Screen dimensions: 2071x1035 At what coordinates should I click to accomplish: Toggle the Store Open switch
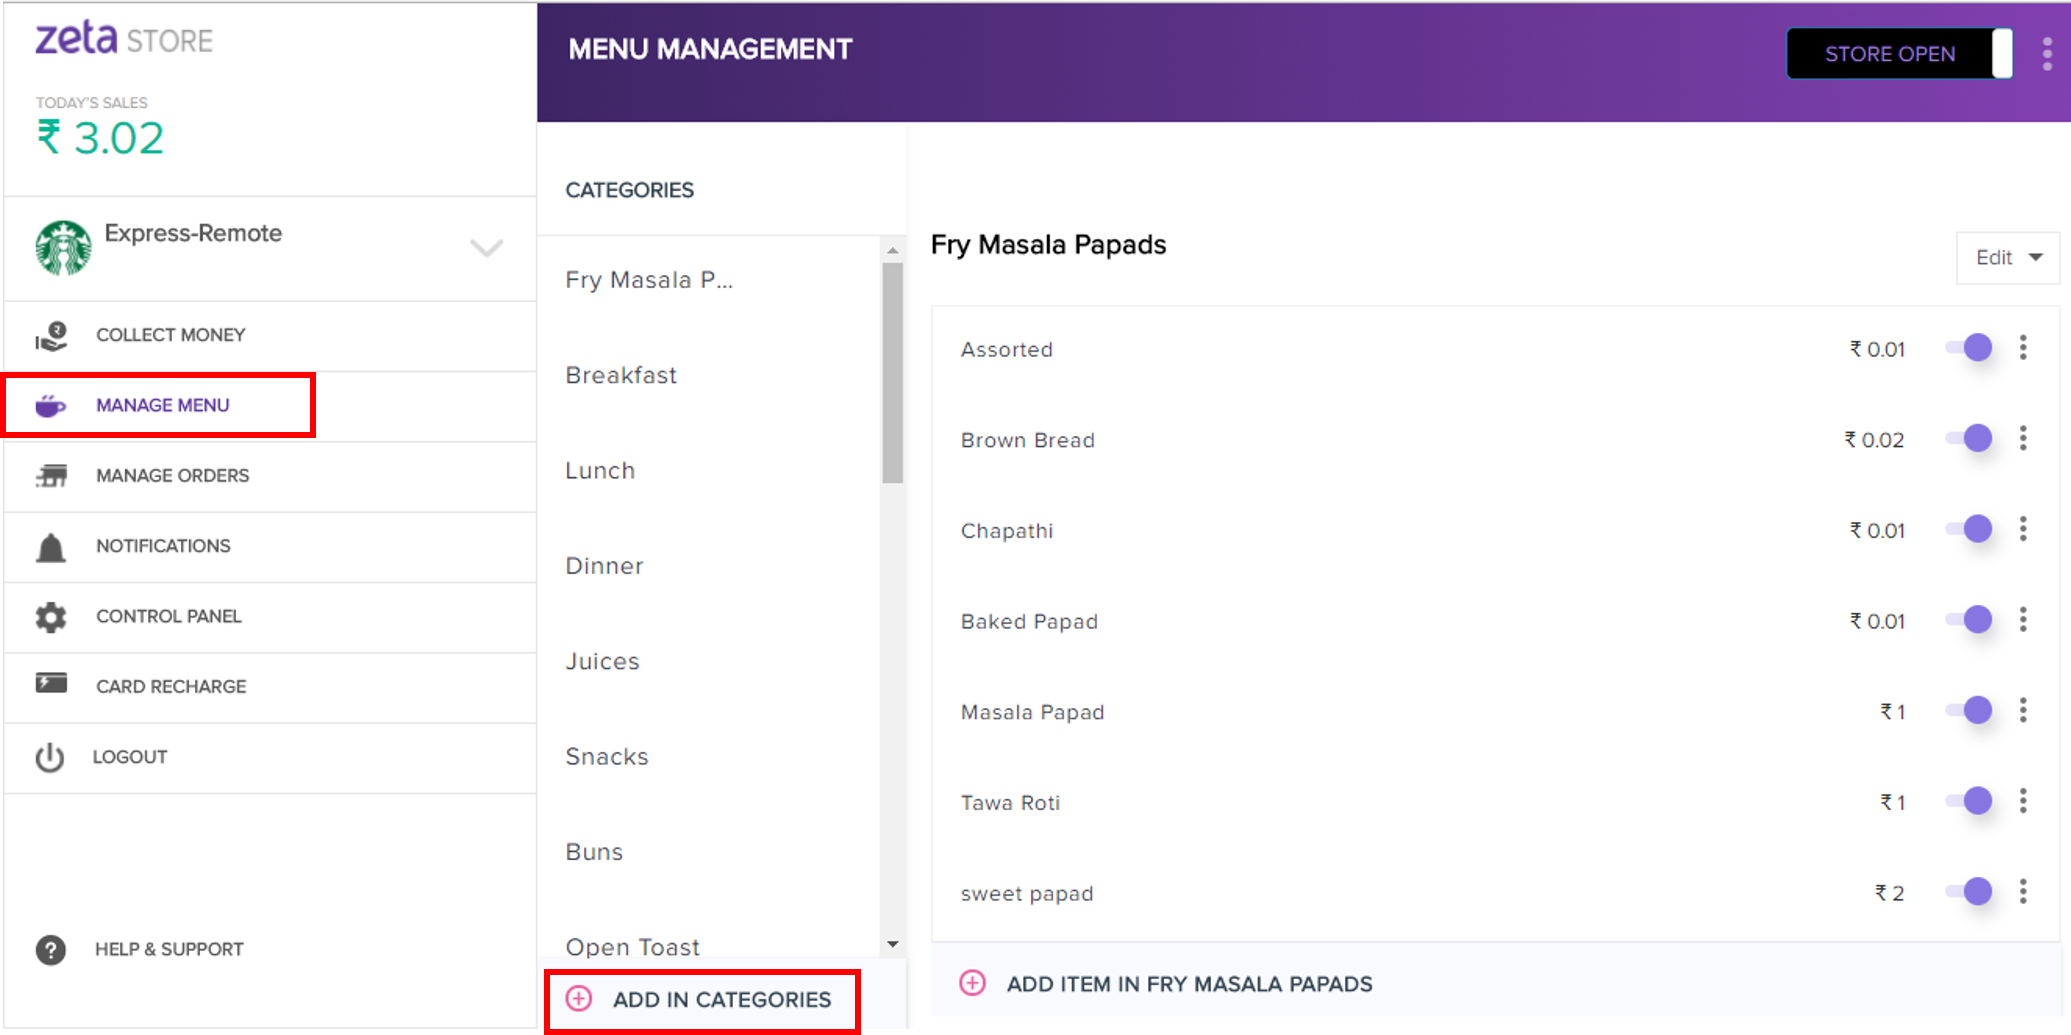1900,54
